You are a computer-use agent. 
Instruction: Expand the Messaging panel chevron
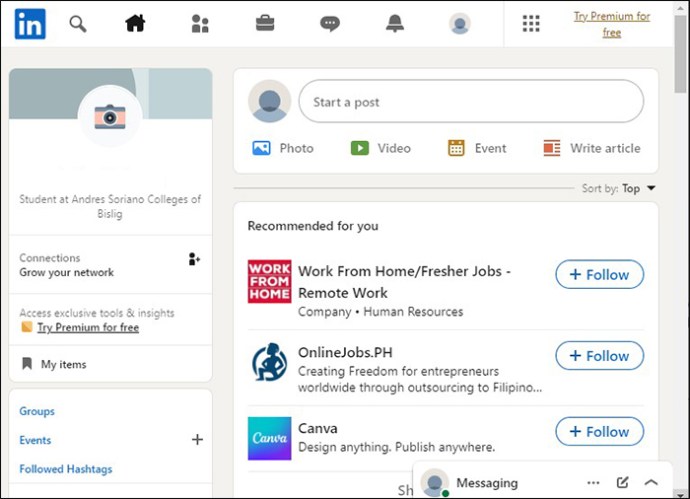[651, 482]
